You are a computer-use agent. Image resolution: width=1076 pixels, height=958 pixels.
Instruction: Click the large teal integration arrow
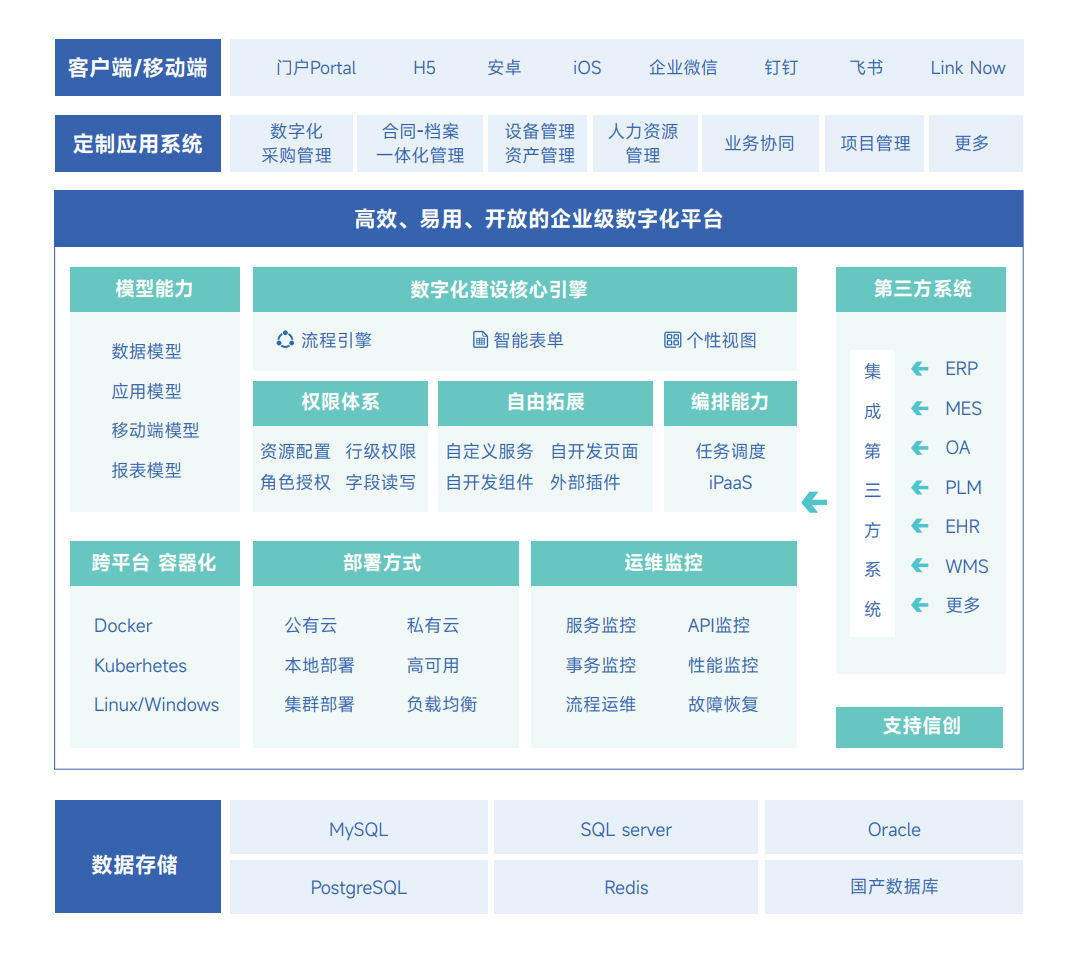point(813,503)
